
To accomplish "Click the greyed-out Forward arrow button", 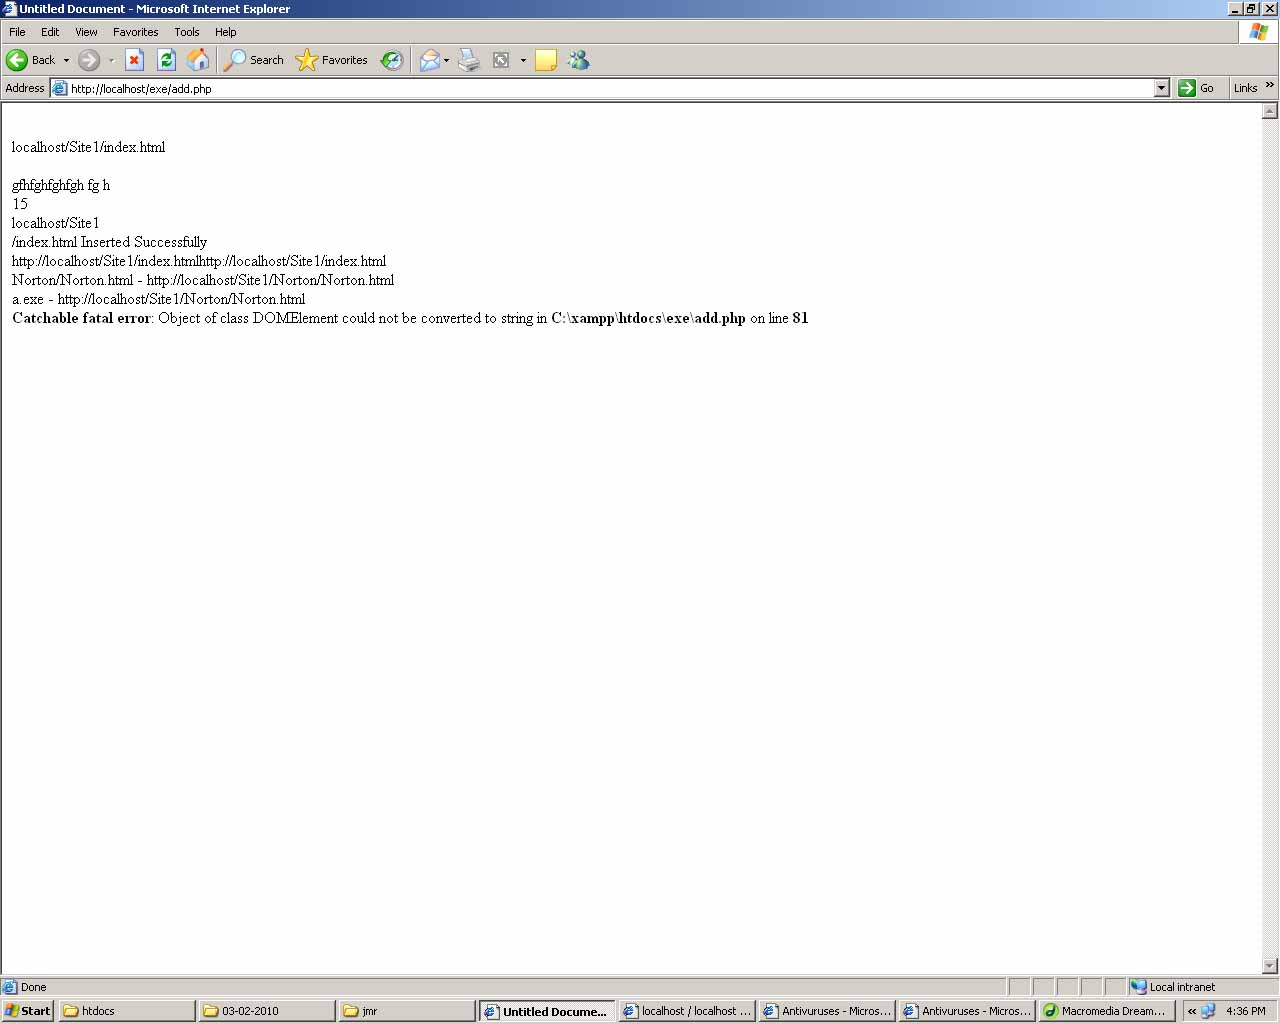I will pyautogui.click(x=89, y=60).
